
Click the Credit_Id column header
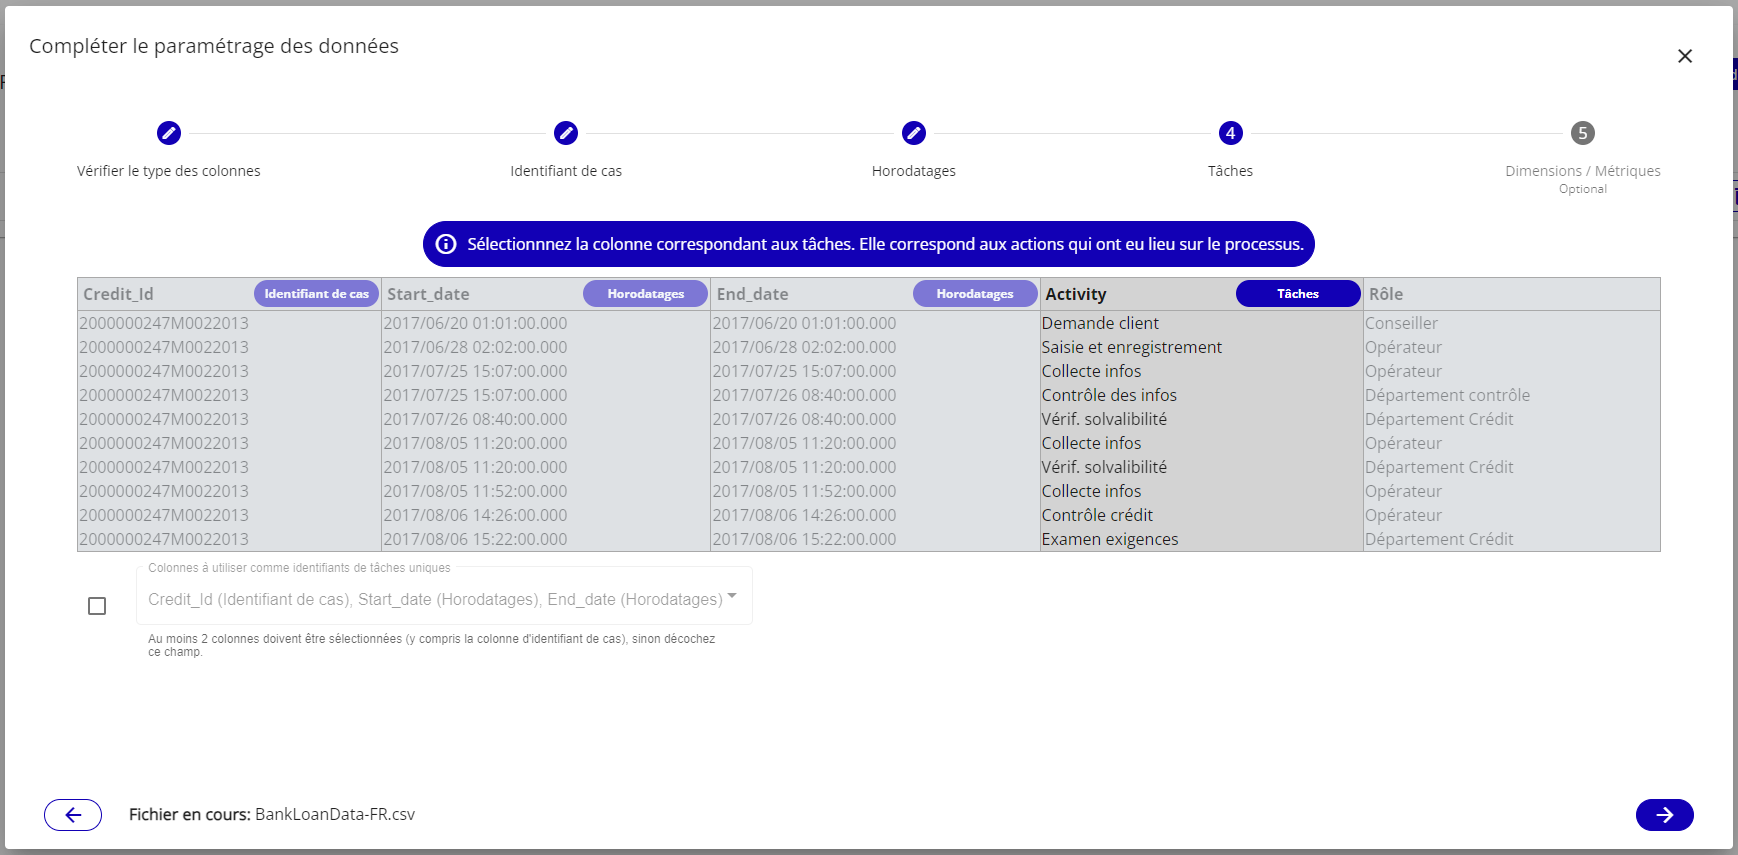(118, 294)
